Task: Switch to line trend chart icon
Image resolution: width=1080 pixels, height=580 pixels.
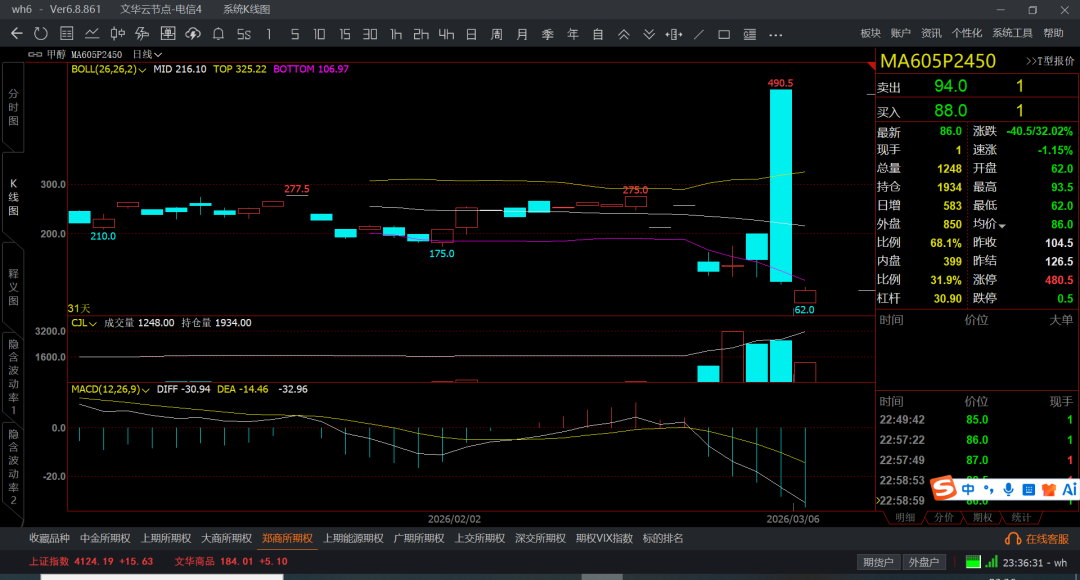Action: (92, 34)
